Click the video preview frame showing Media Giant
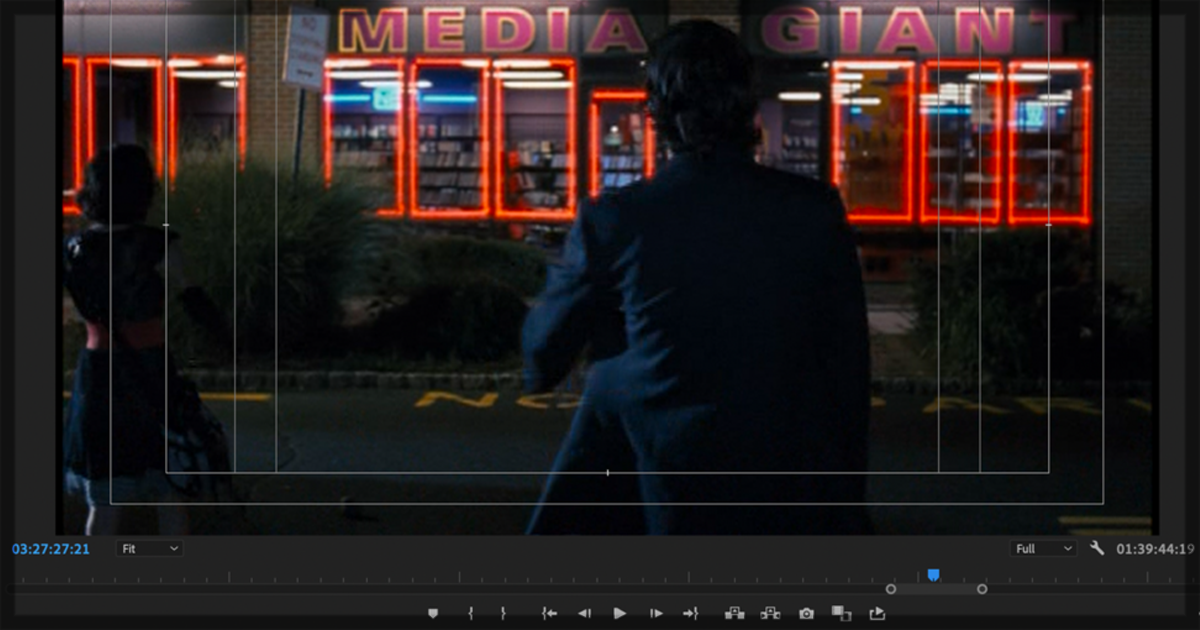The height and width of the screenshot is (630, 1200). tap(607, 267)
